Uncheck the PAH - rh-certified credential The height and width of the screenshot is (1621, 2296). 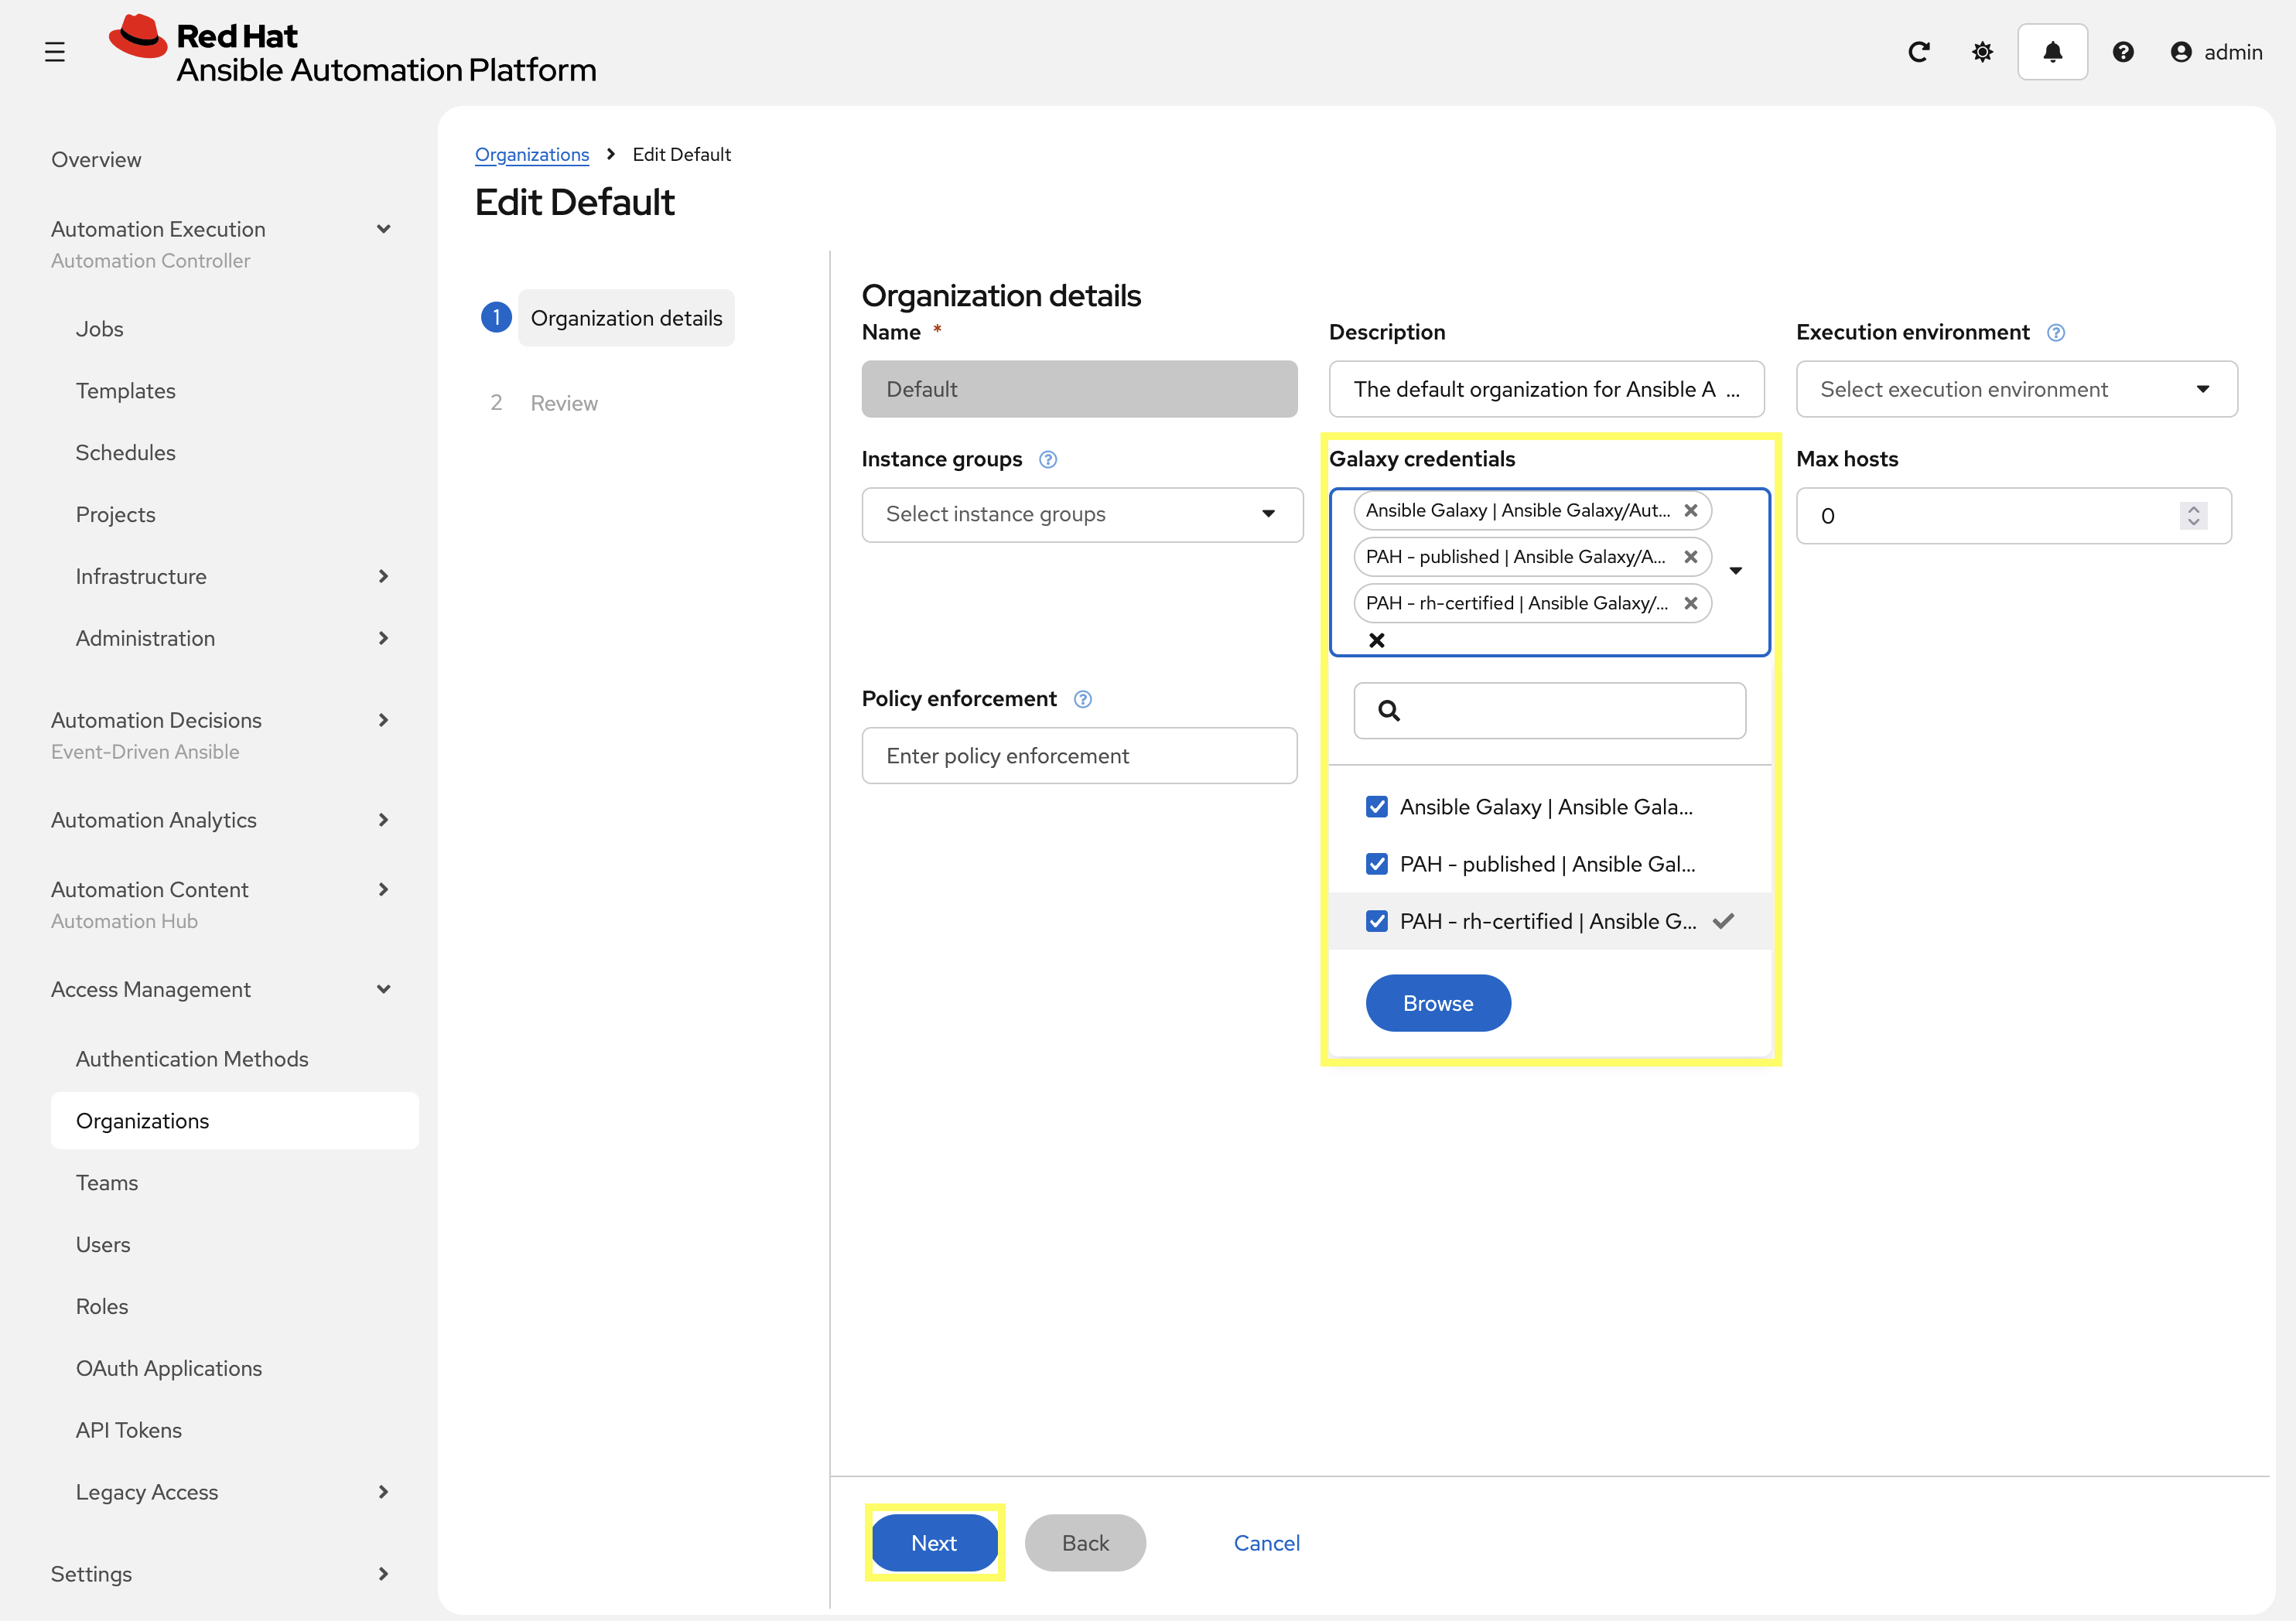(1377, 921)
